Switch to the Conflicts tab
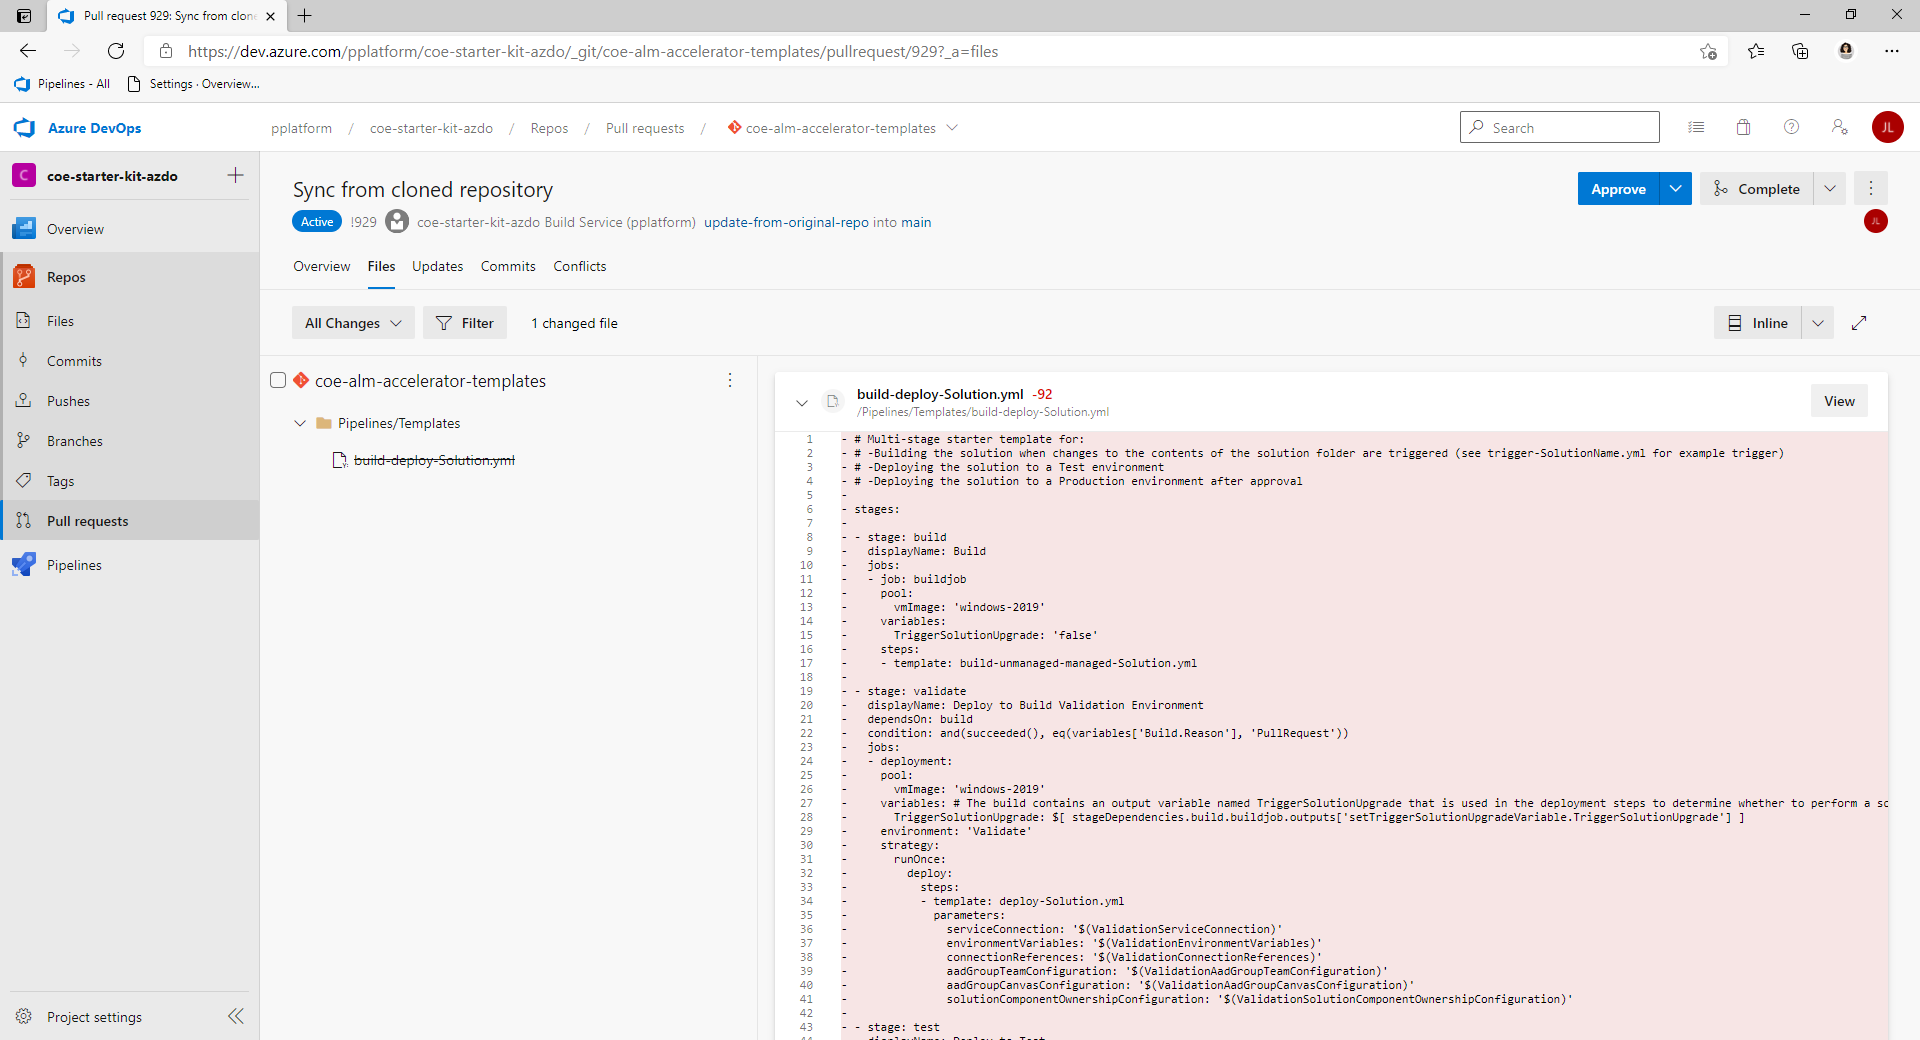 [579, 266]
